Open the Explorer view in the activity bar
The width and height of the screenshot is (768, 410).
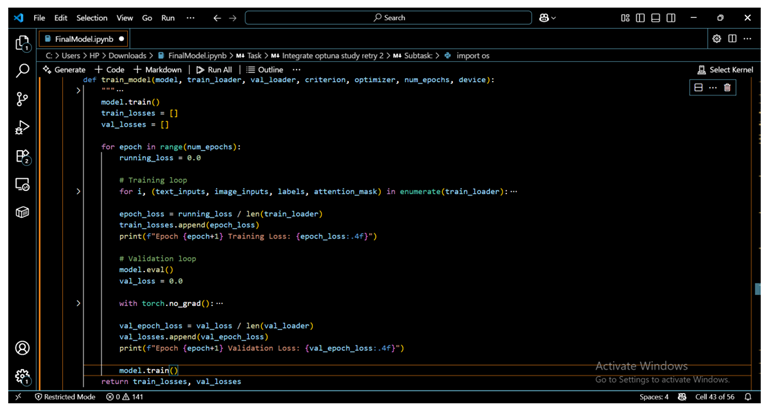coord(22,43)
